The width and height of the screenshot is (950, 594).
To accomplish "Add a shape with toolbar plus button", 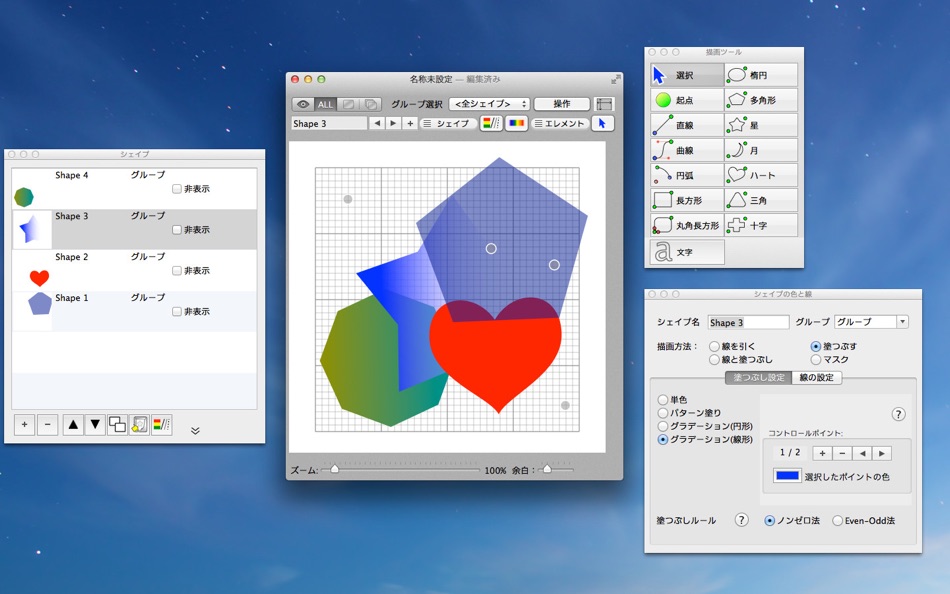I will click(410, 123).
